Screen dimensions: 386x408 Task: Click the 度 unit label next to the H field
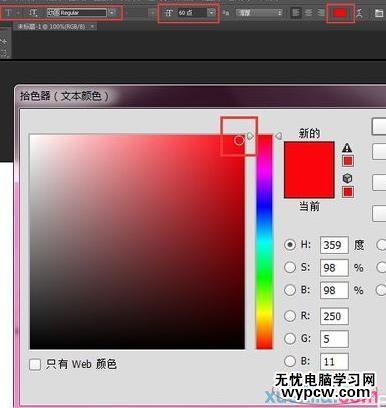tap(359, 245)
